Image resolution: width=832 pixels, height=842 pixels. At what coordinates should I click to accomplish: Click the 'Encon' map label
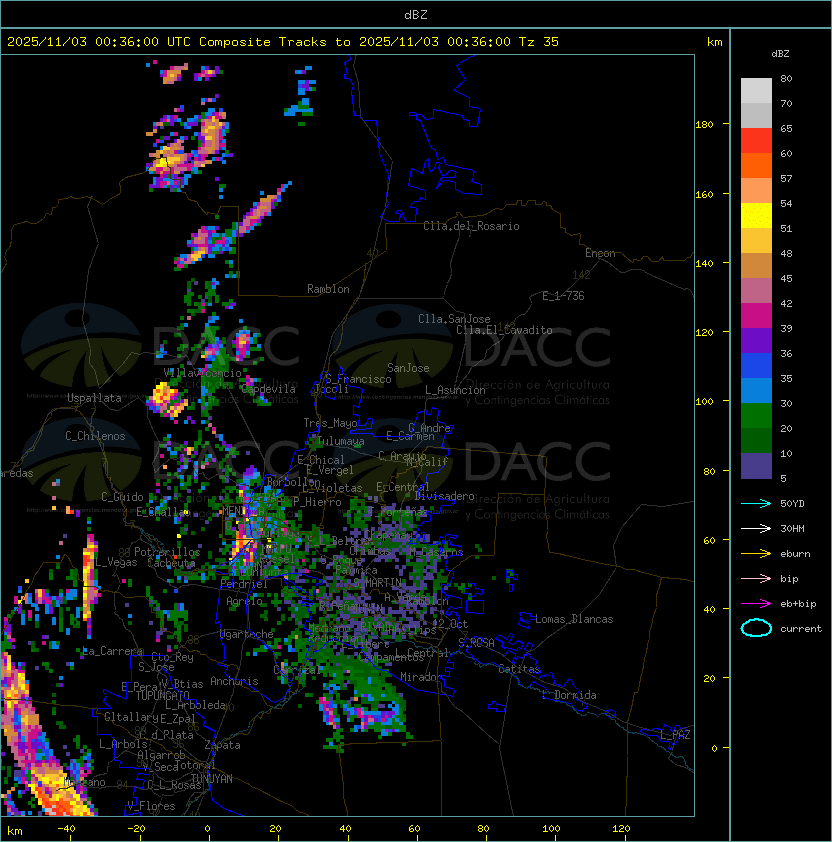600,253
